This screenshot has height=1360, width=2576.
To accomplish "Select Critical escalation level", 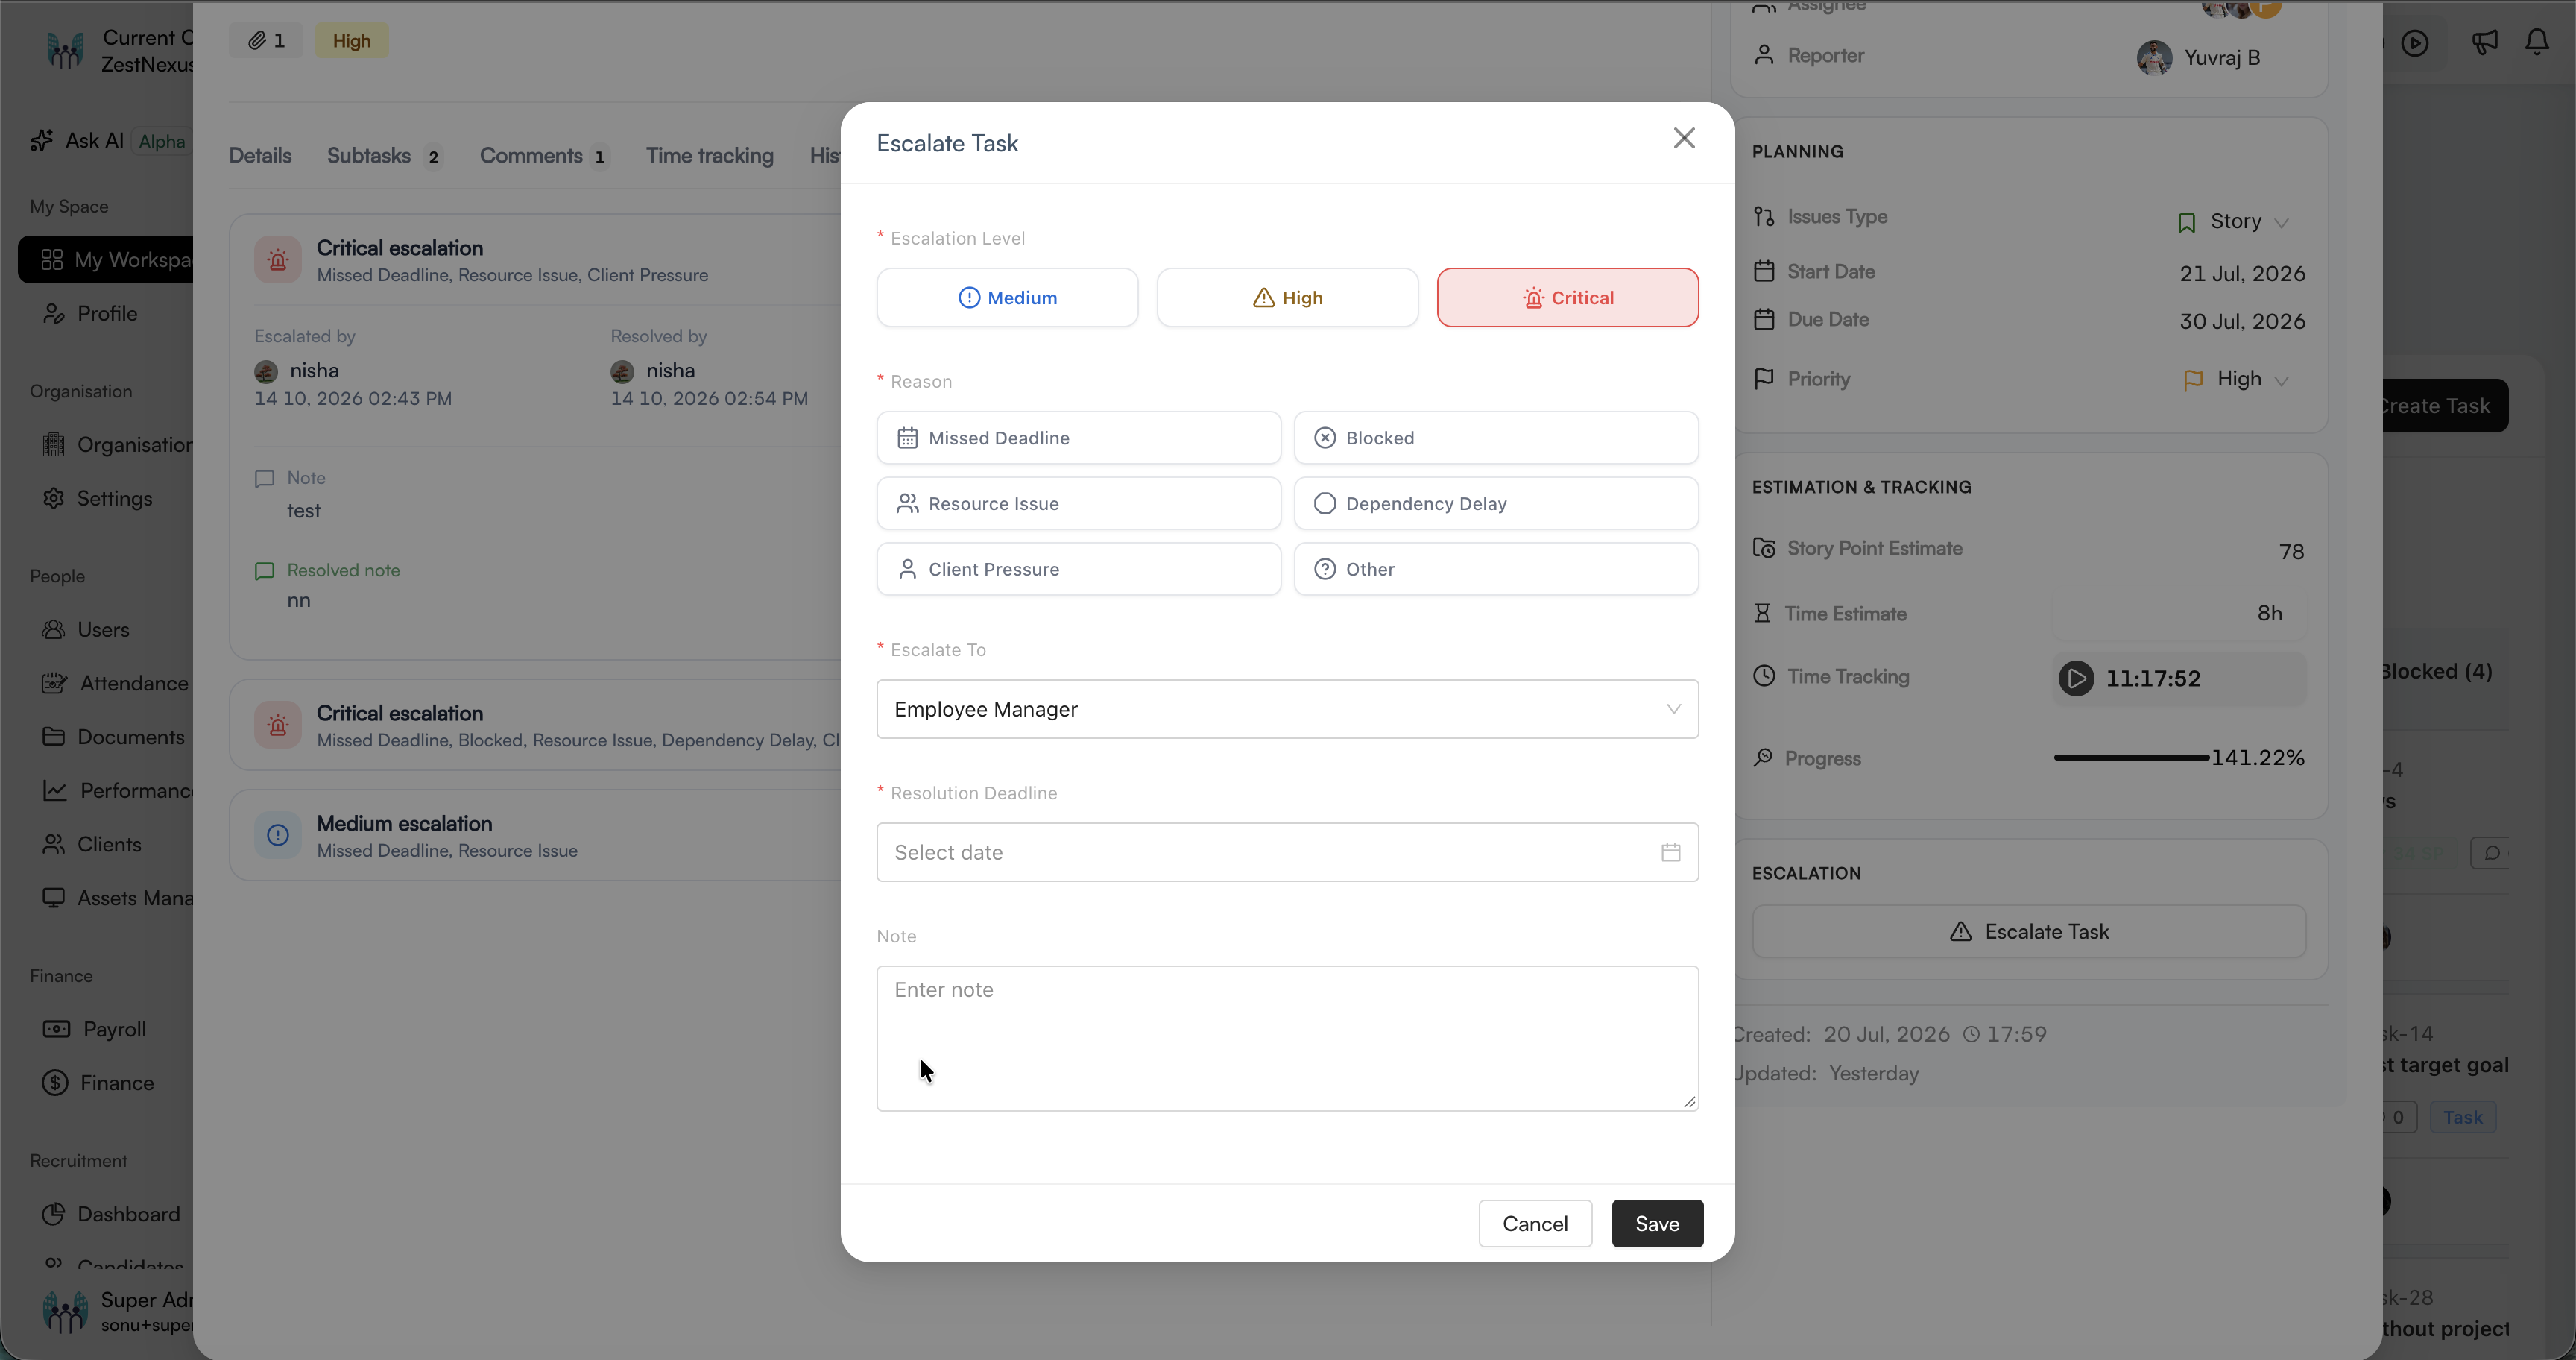I will (1567, 297).
